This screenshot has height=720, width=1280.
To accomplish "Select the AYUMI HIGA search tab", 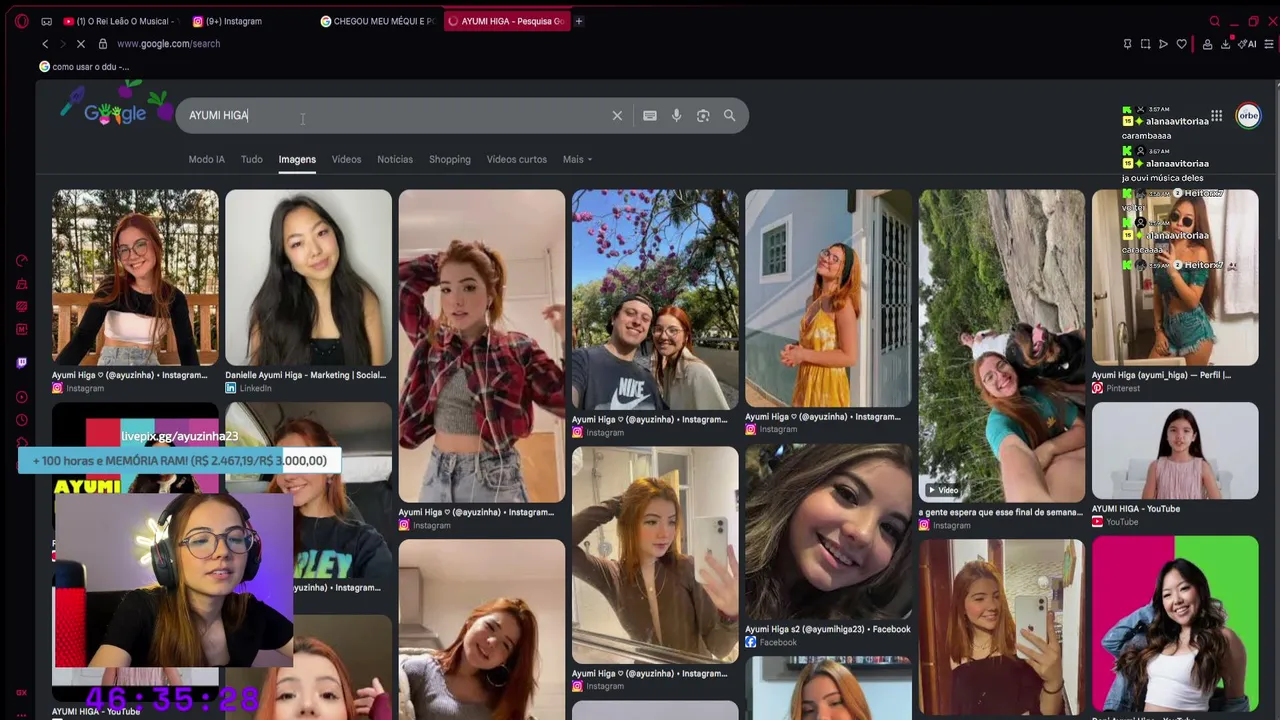I will click(506, 21).
